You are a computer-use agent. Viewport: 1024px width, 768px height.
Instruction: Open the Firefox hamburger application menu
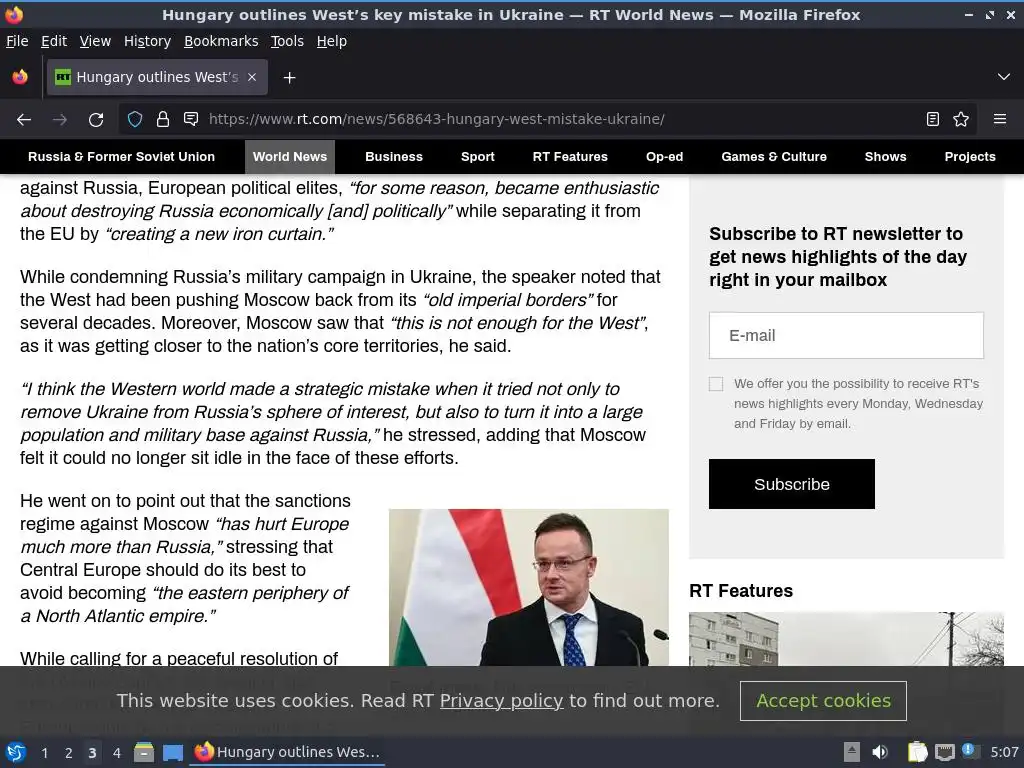1000,120
